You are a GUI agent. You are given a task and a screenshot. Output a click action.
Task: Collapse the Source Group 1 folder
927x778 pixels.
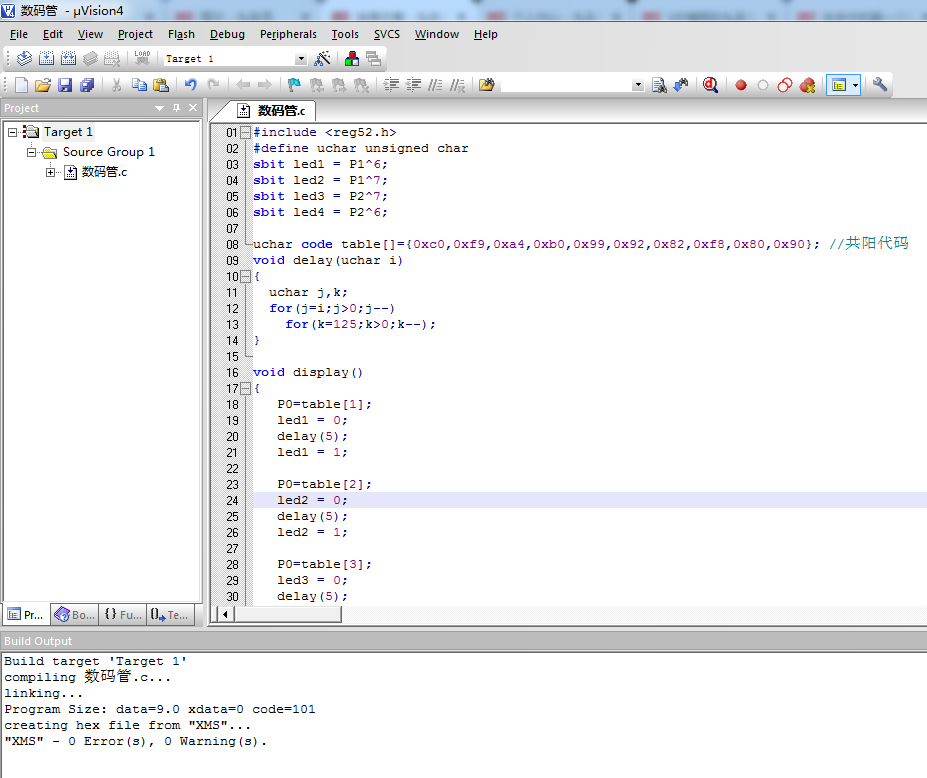(32, 152)
